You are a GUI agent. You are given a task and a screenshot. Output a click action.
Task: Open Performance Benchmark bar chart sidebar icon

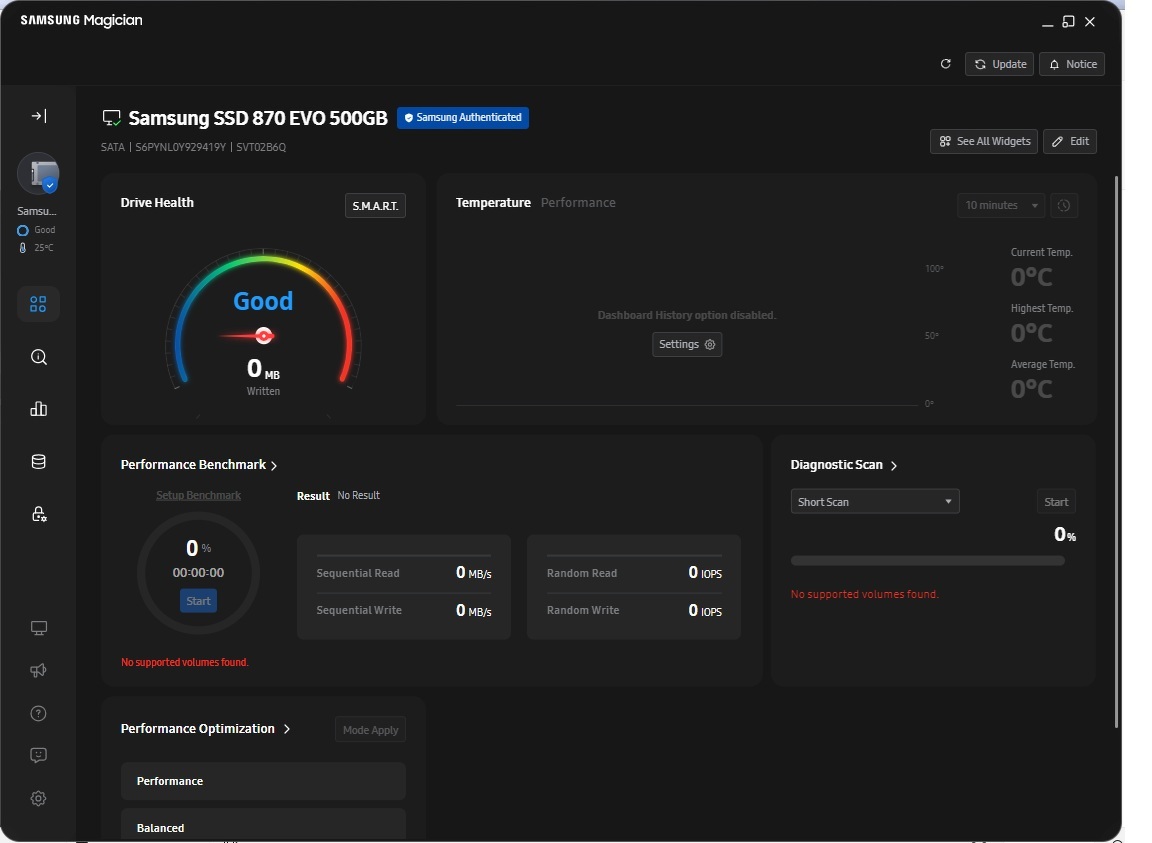click(39, 409)
